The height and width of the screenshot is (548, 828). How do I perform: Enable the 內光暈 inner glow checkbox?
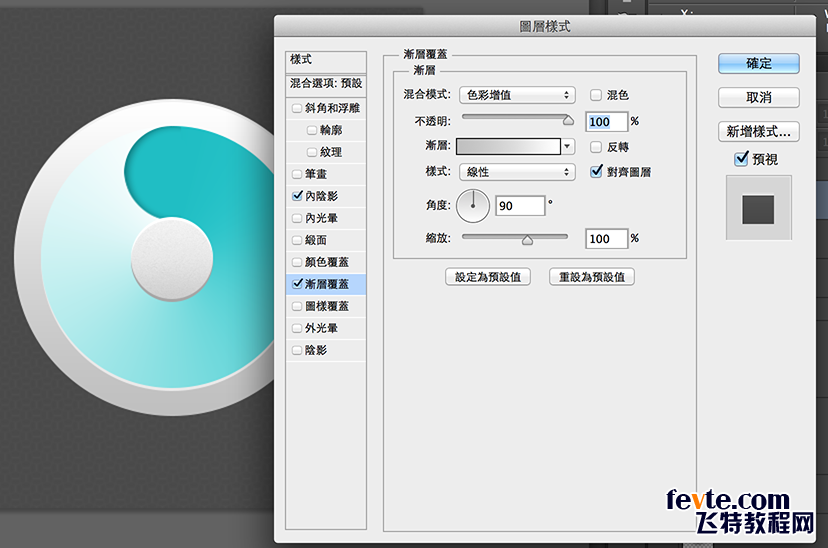coord(297,218)
